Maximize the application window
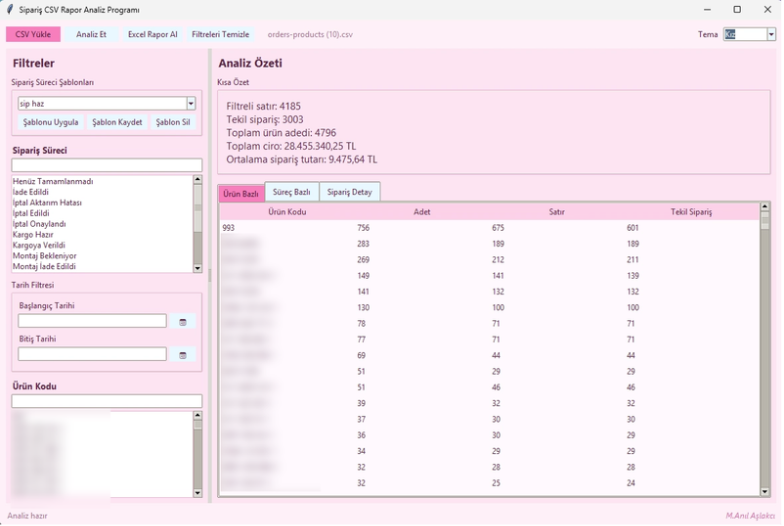This screenshot has width=784, height=526. (x=737, y=10)
